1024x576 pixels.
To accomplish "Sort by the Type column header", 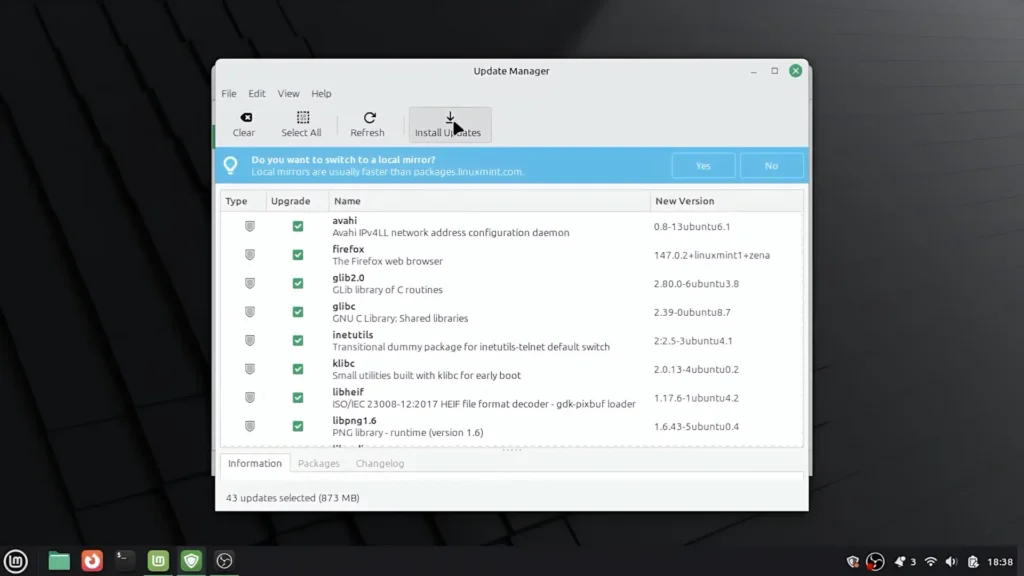I will tap(243, 201).
